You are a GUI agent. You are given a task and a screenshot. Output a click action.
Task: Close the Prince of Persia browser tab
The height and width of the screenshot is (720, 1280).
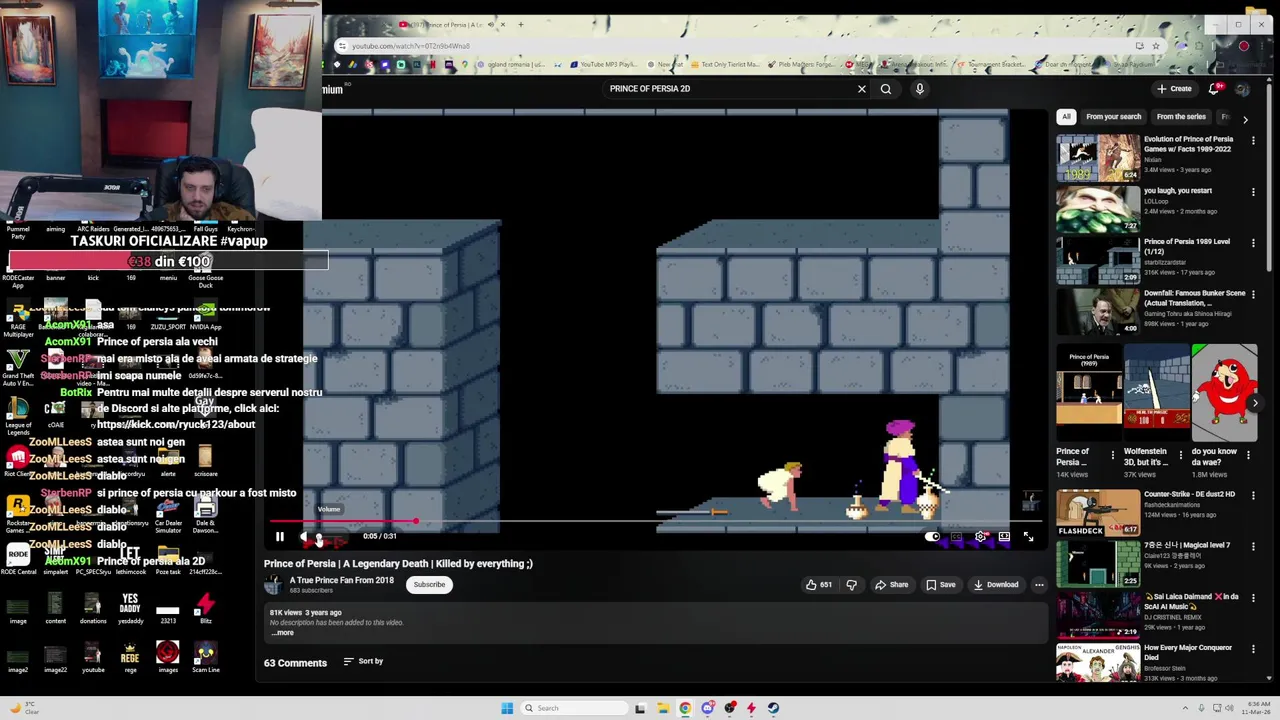[503, 24]
